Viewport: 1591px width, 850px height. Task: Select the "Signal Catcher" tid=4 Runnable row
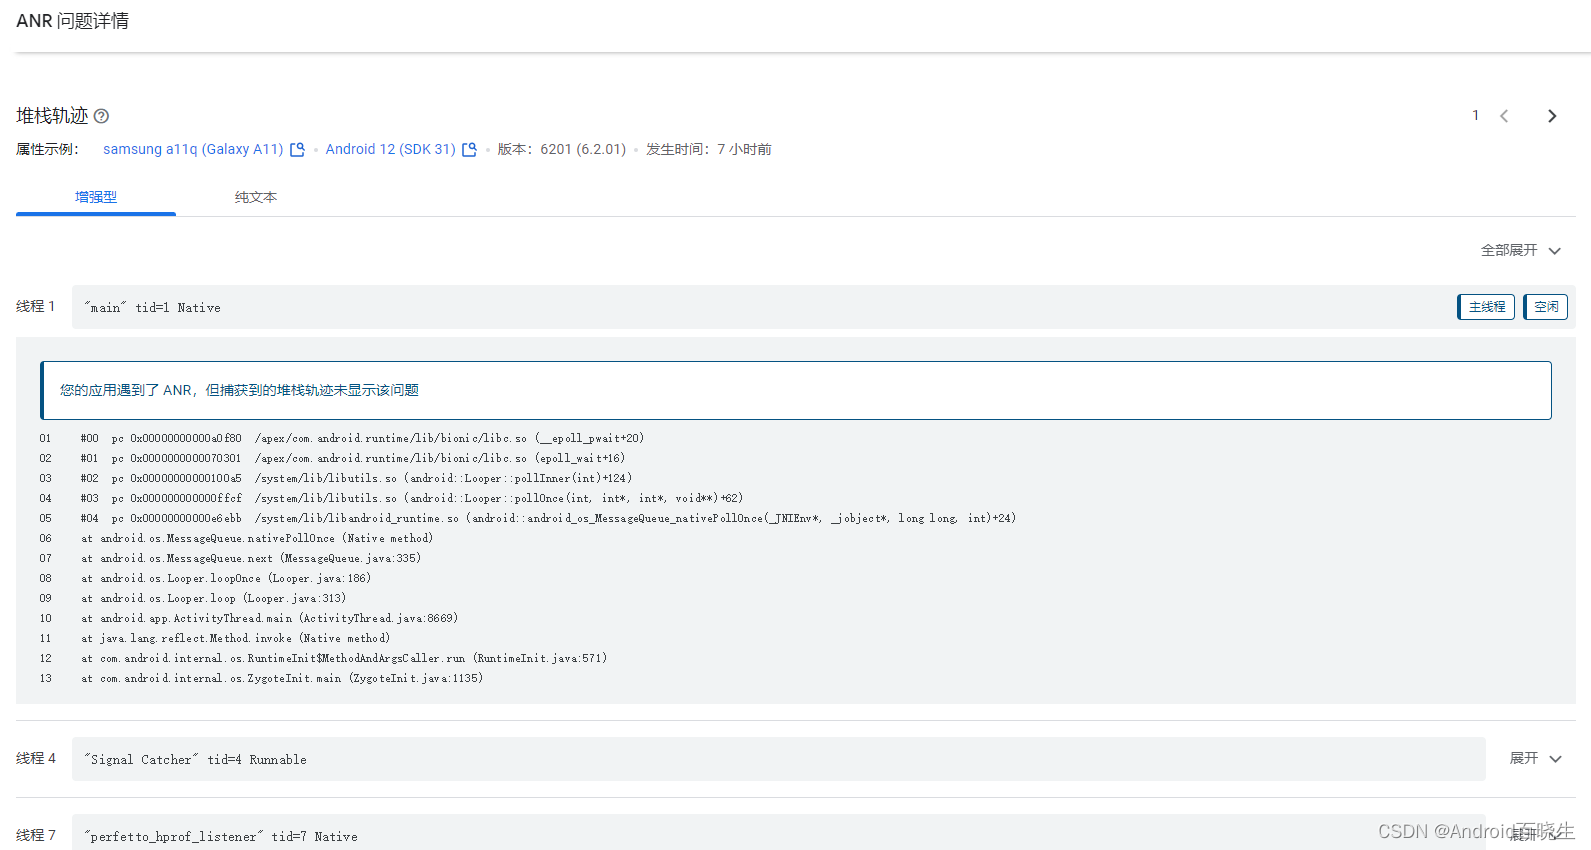pos(779,759)
